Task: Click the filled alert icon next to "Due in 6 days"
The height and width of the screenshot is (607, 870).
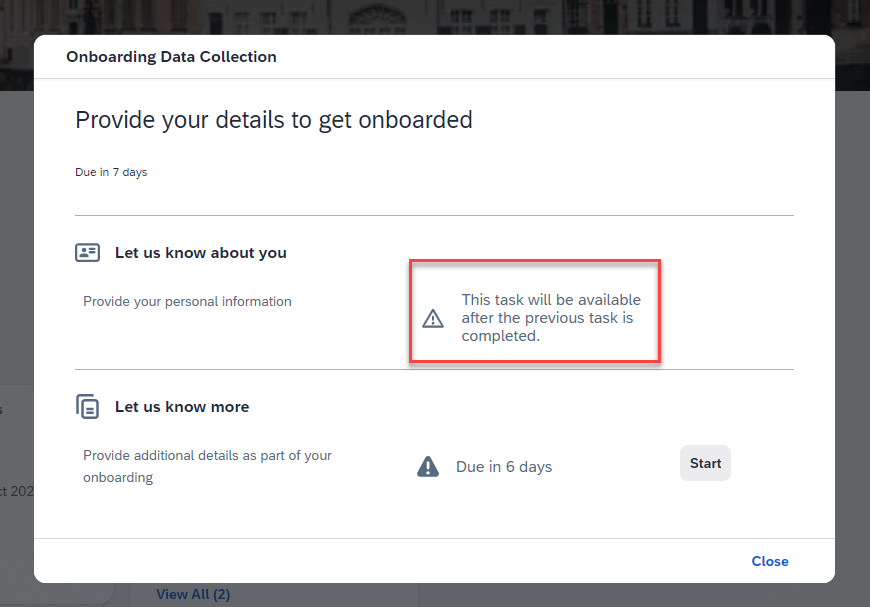Action: coord(428,467)
